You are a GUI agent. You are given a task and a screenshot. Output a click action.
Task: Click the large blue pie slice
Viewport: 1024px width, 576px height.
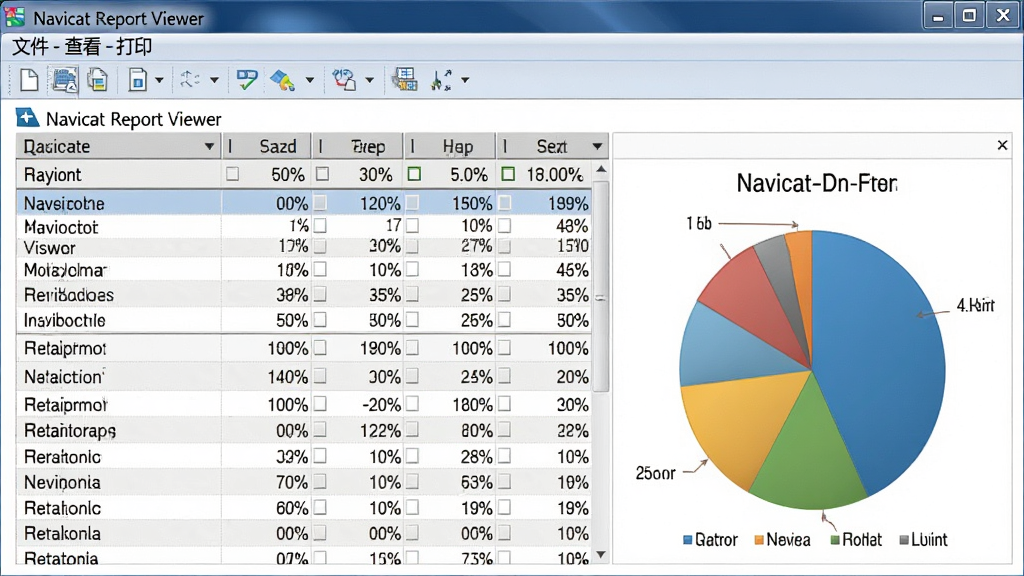click(882, 353)
